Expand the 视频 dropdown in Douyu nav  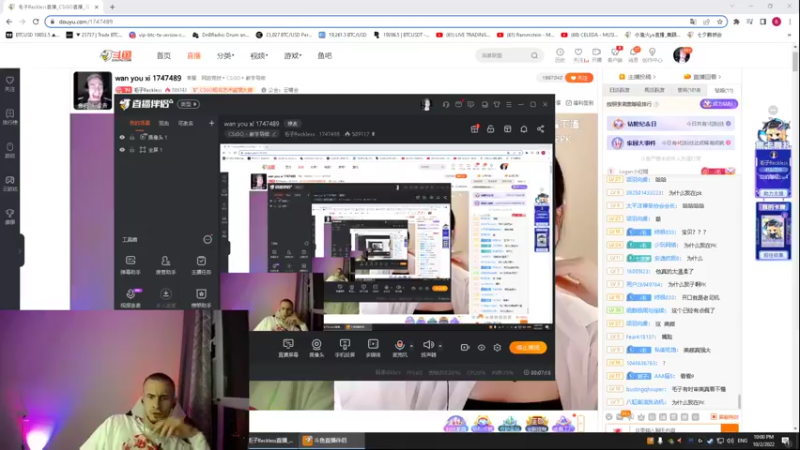259,56
